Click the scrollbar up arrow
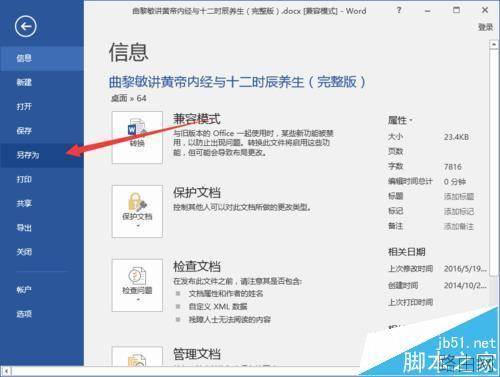Screen dimensions: 500x377 point(493,44)
